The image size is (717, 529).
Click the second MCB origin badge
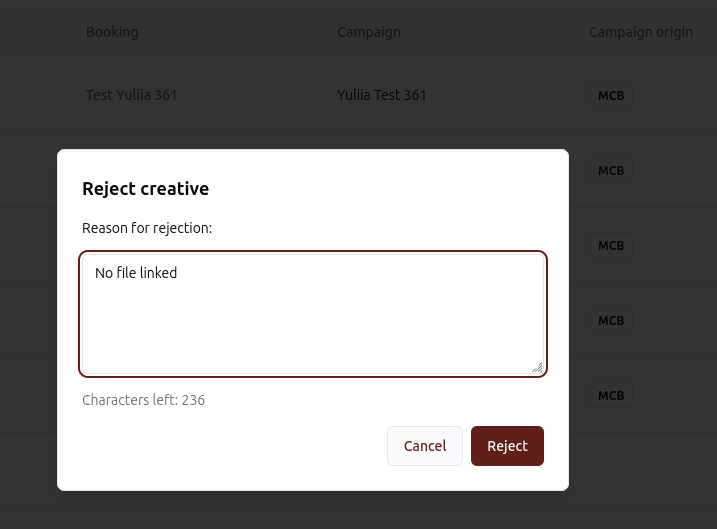[611, 170]
